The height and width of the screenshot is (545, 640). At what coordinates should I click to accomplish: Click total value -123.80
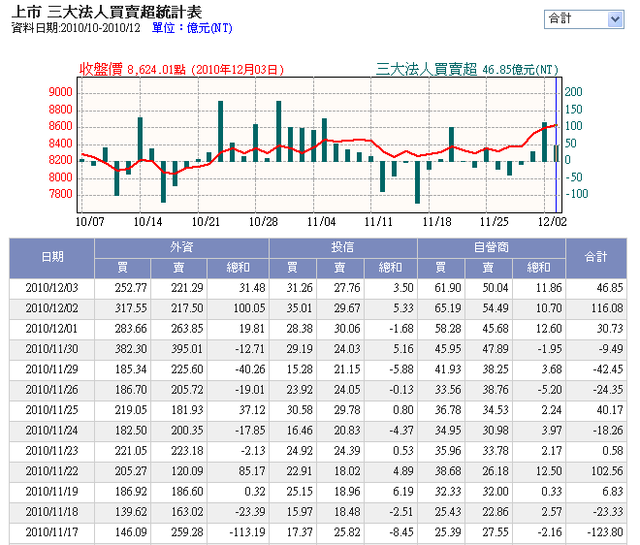click(605, 533)
